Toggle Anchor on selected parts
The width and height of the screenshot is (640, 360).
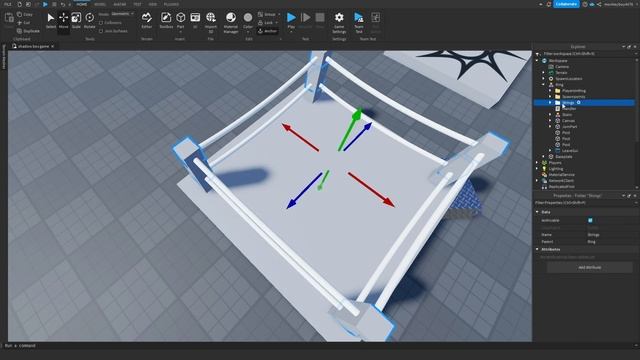pyautogui.click(x=268, y=31)
